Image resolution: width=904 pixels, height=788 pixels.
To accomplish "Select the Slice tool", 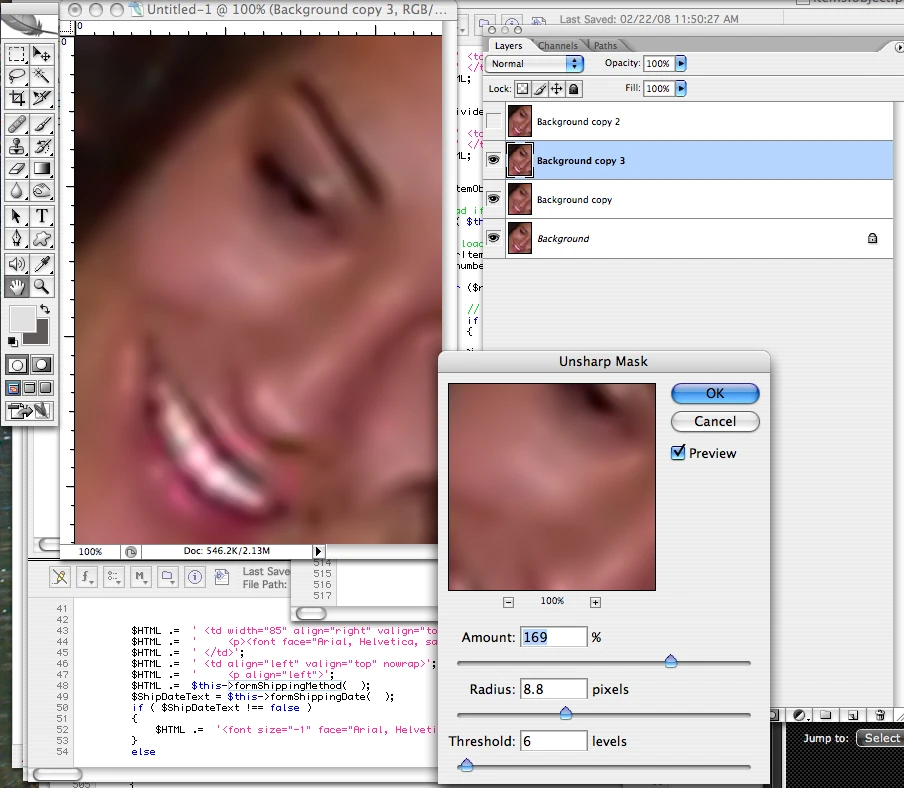I will coord(42,98).
